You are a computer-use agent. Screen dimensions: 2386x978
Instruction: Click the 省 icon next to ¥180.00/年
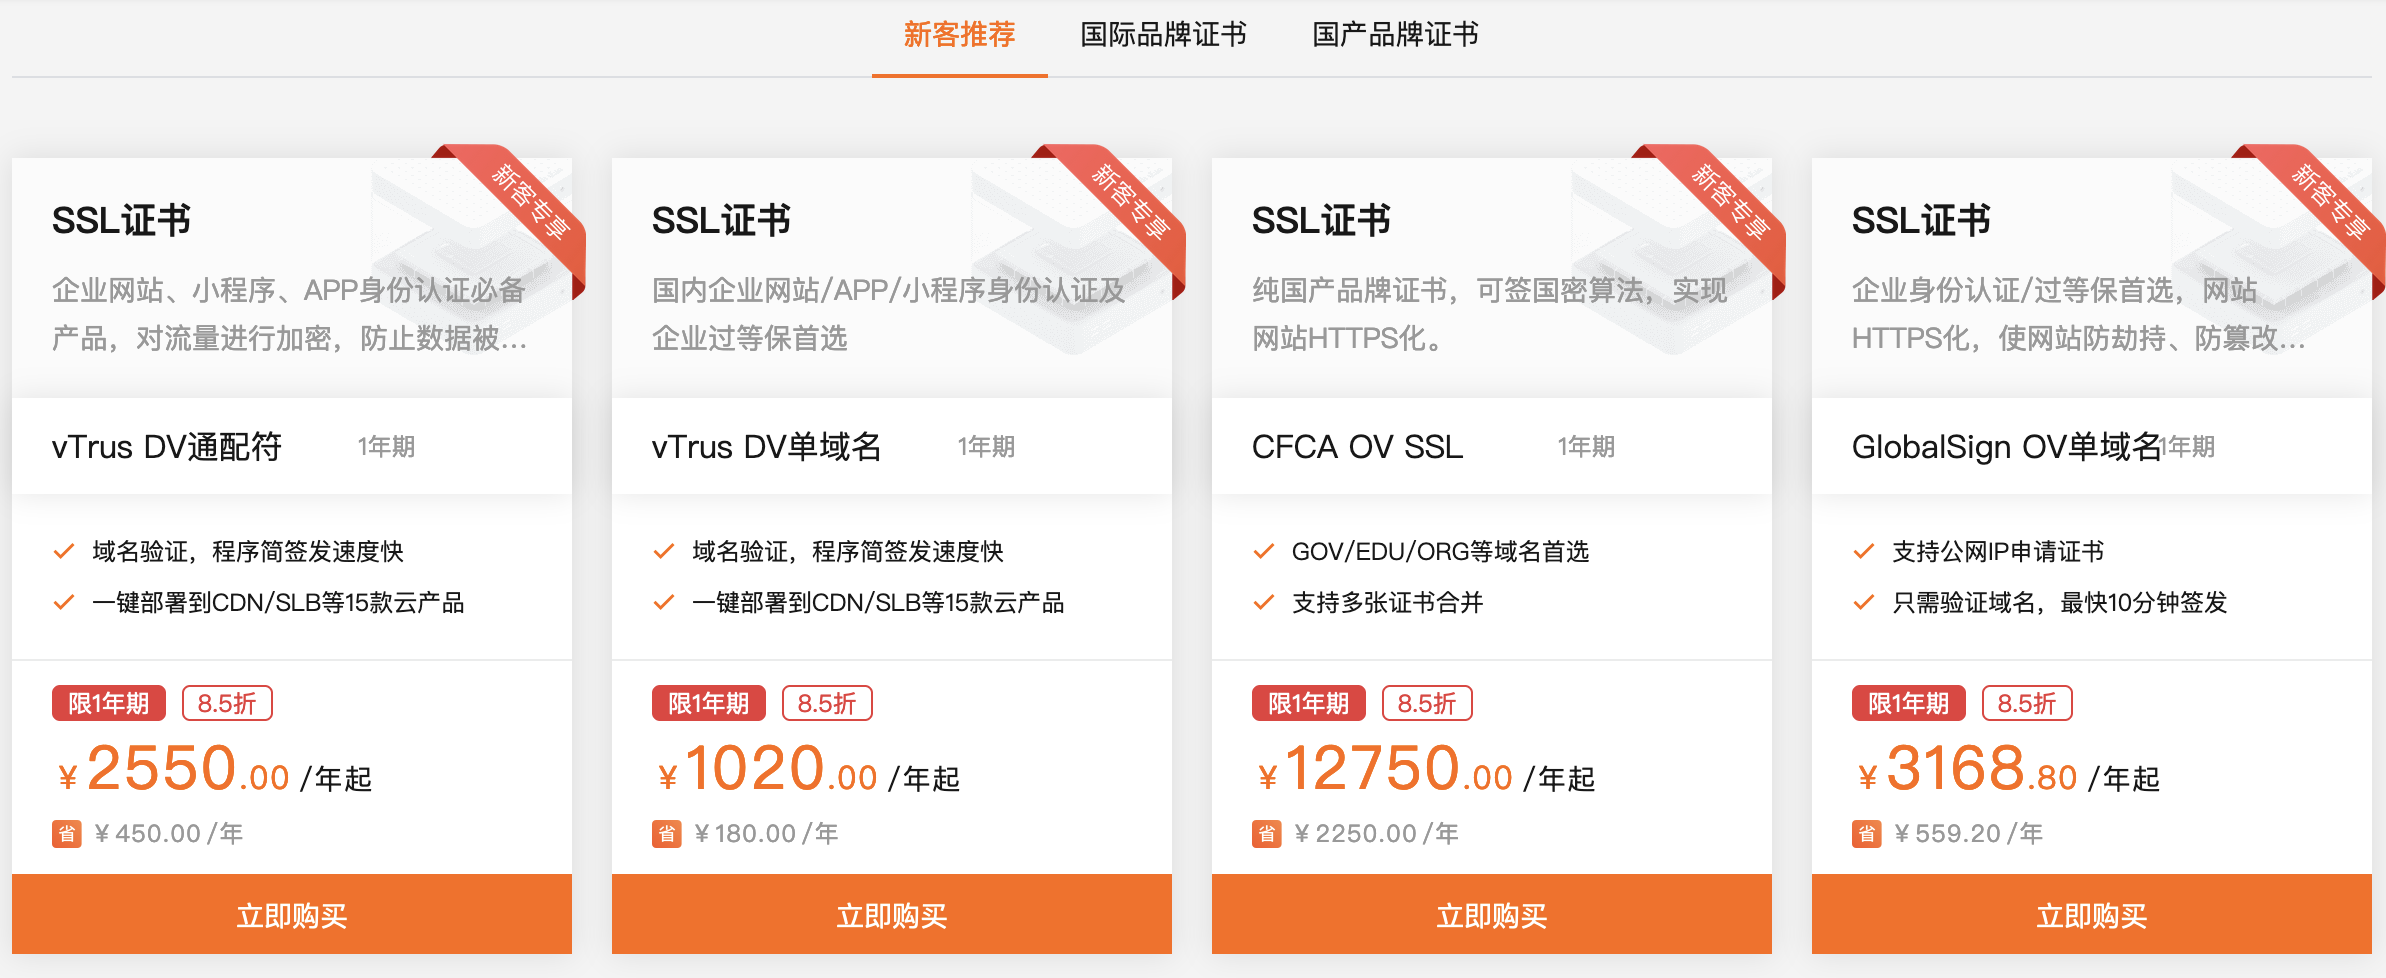pos(666,832)
